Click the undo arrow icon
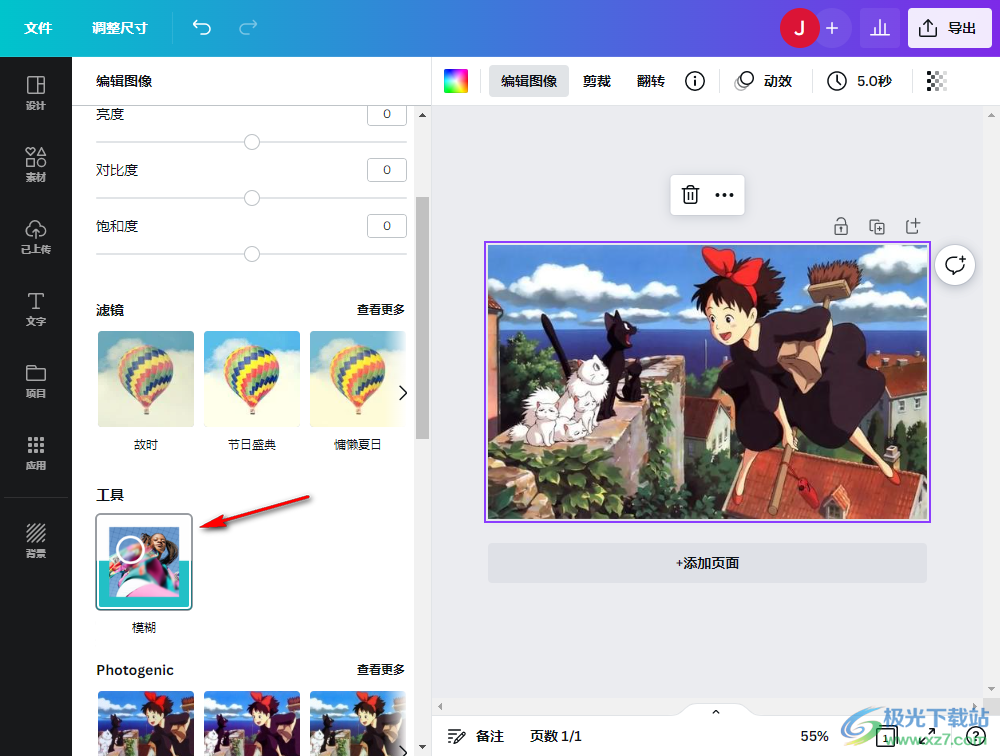This screenshot has width=1000, height=756. pyautogui.click(x=202, y=27)
